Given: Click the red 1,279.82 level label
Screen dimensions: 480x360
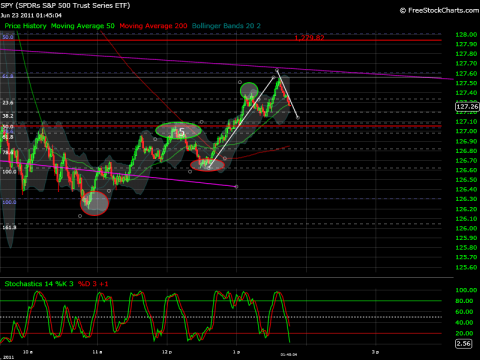Looking at the screenshot, I should (309, 38).
